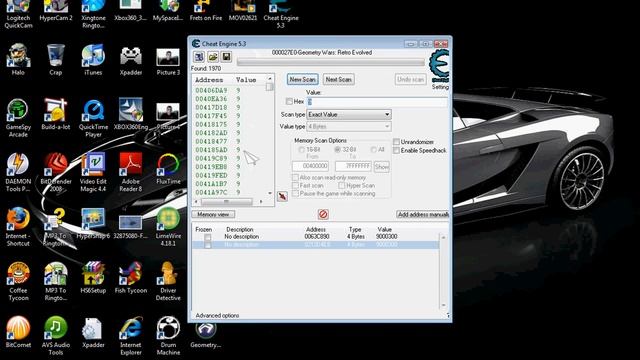Launch iTunes from the desktop
The image size is (640, 360).
tap(93, 60)
